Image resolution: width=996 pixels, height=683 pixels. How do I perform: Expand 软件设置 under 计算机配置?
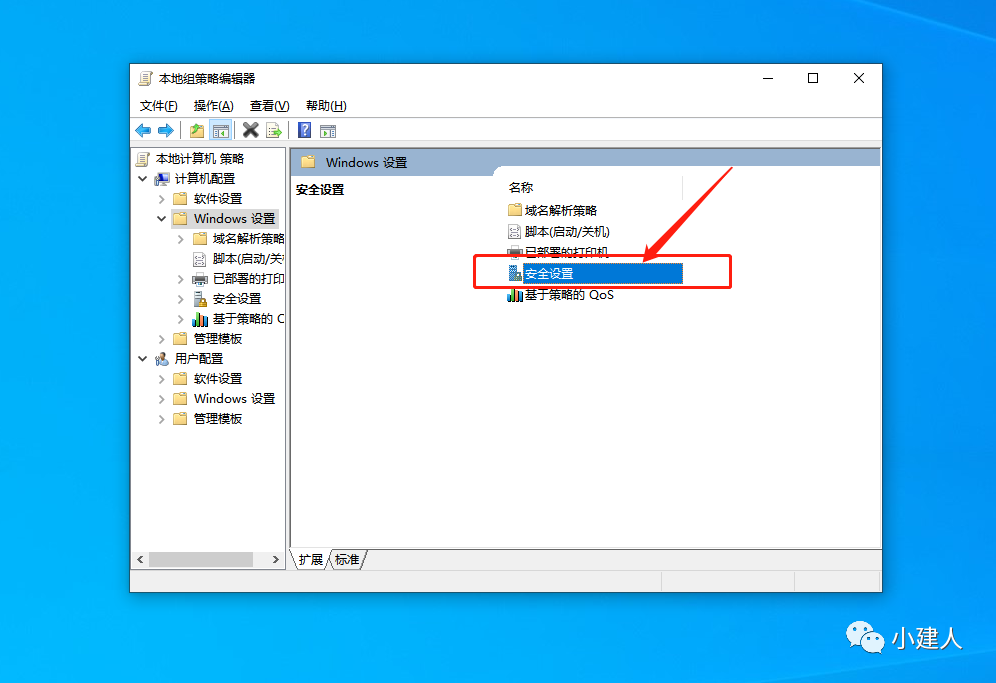click(161, 199)
